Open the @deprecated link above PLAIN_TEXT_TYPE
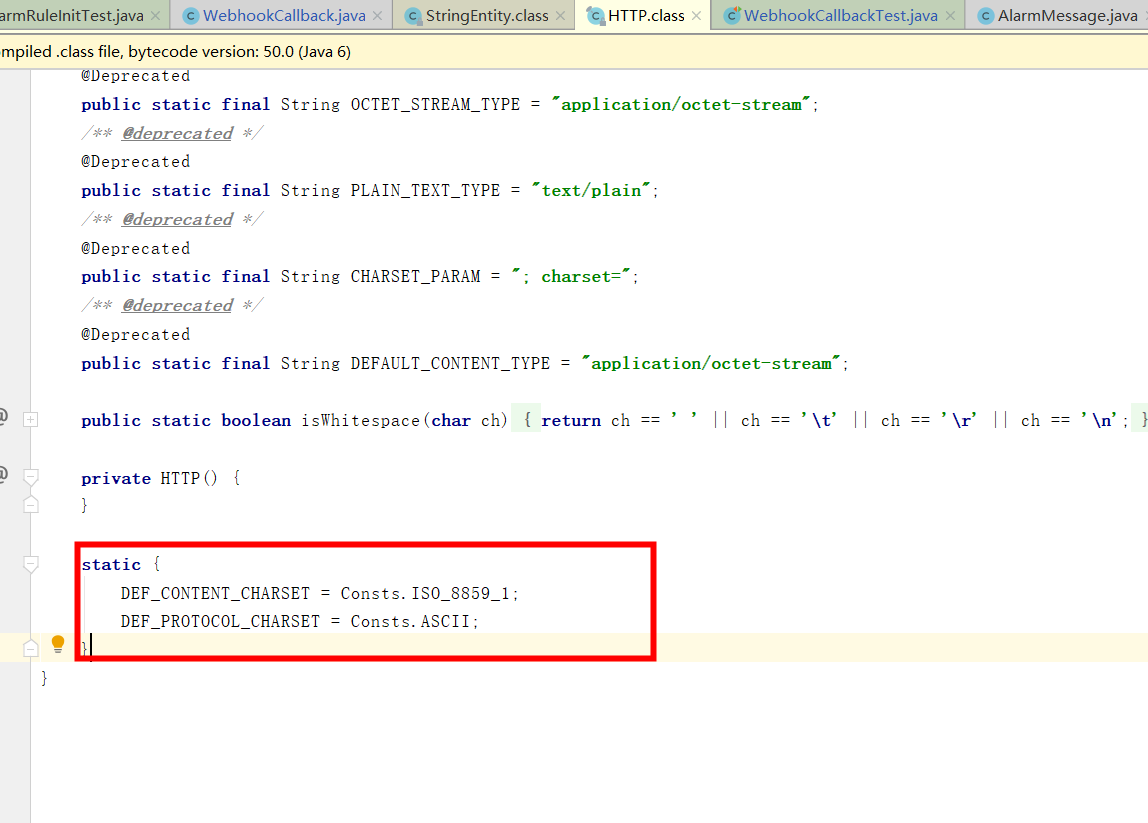The height and width of the screenshot is (823, 1148). tap(177, 132)
